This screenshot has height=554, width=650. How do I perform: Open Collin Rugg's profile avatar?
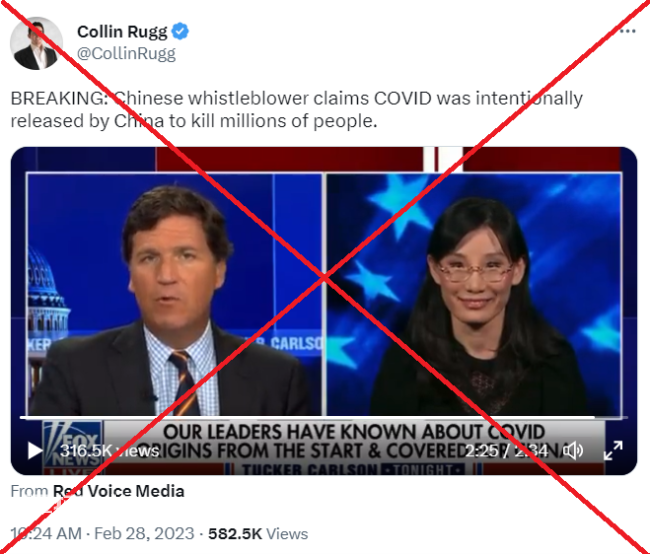[x=36, y=43]
